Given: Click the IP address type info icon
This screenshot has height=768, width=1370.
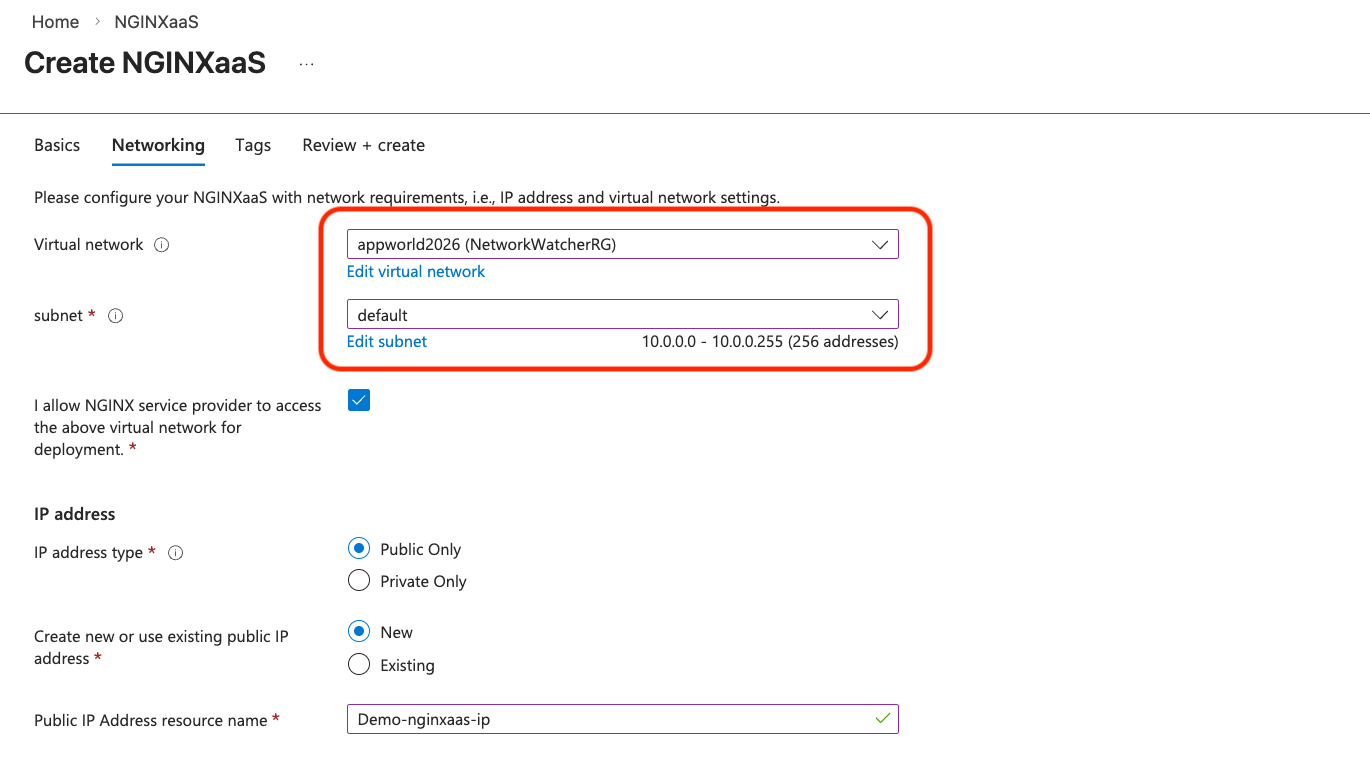Looking at the screenshot, I should (176, 553).
